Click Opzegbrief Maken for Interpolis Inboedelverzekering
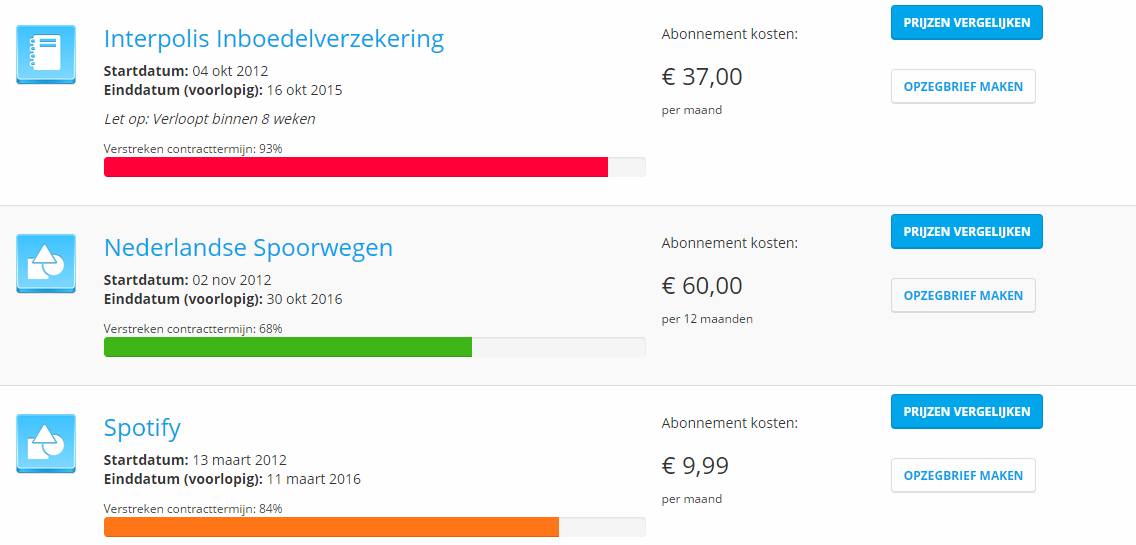The height and width of the screenshot is (545, 1136). coord(963,86)
